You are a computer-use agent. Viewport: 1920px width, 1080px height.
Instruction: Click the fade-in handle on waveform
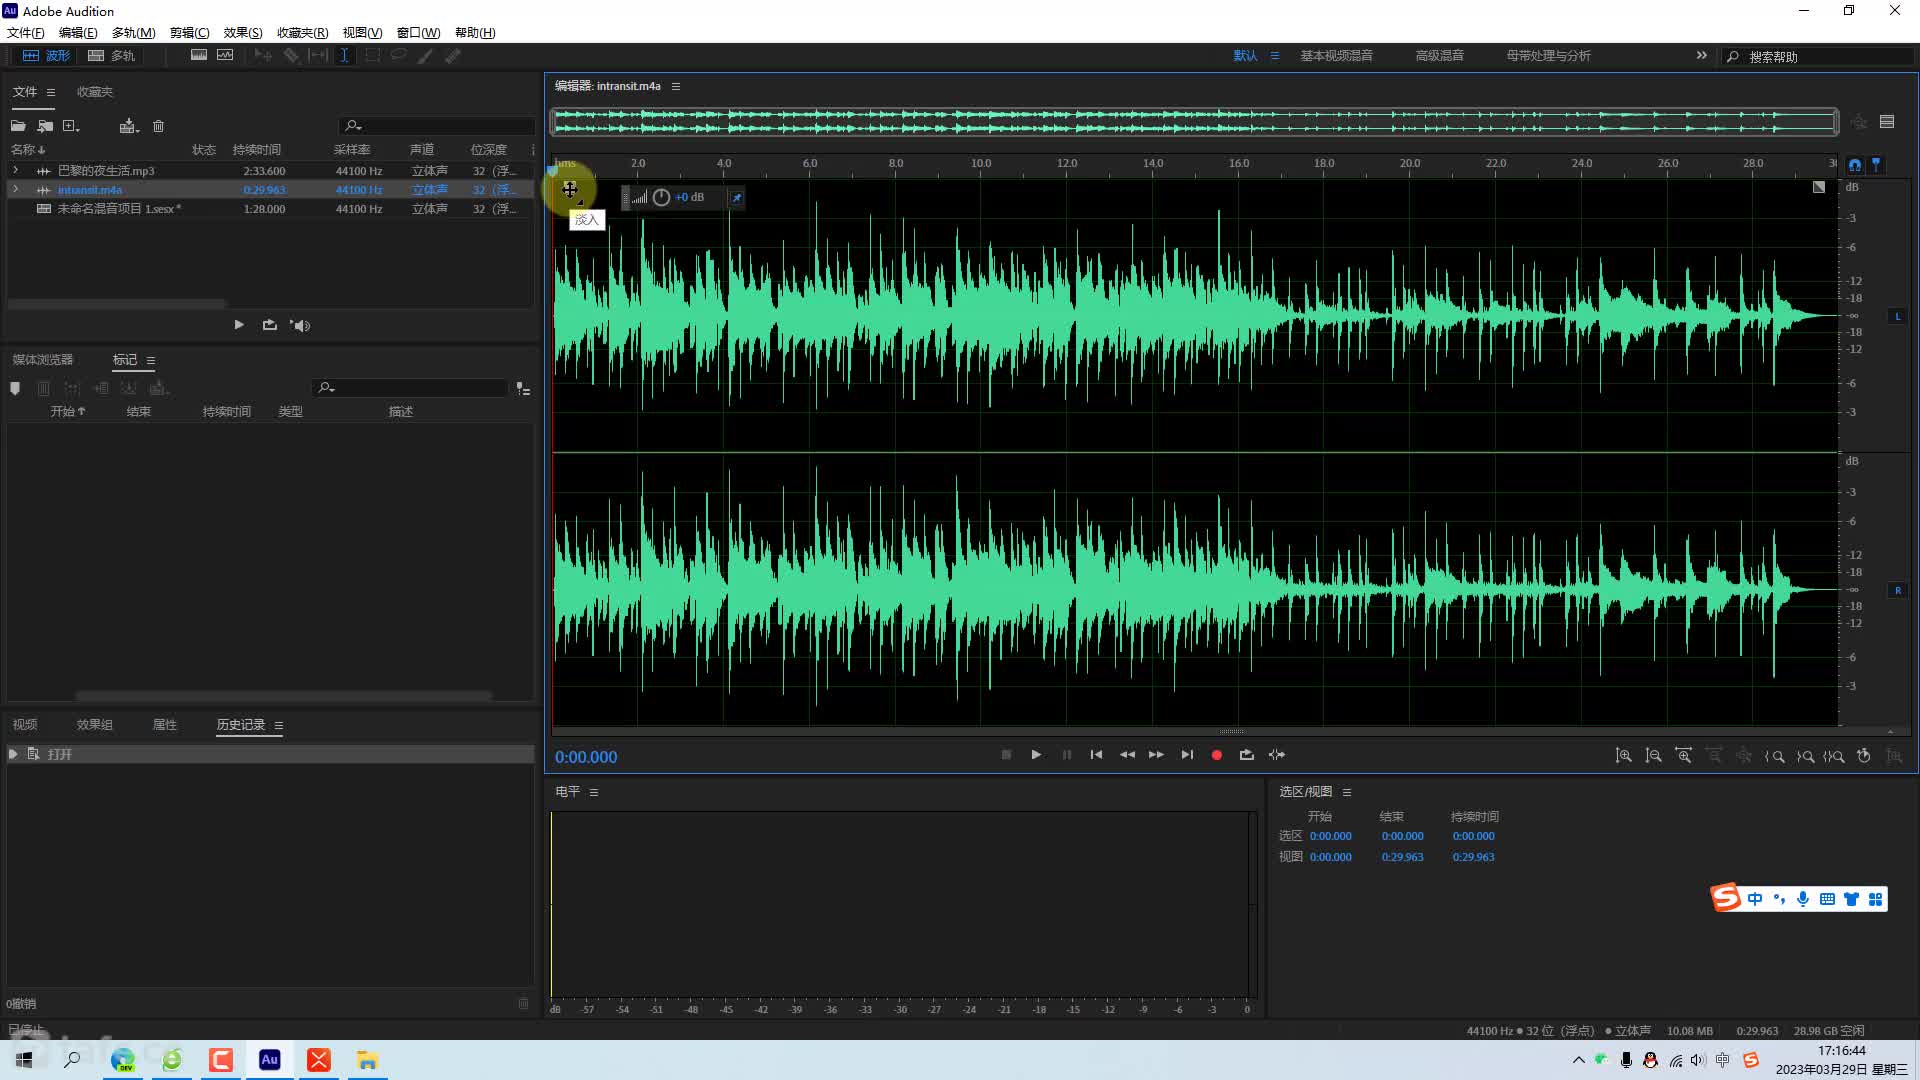pyautogui.click(x=569, y=189)
